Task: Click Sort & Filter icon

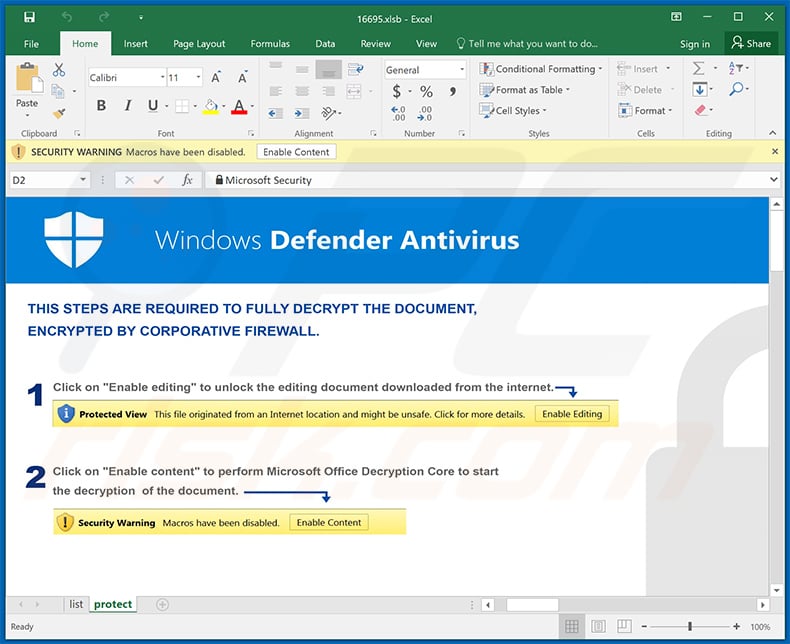Action: 736,69
